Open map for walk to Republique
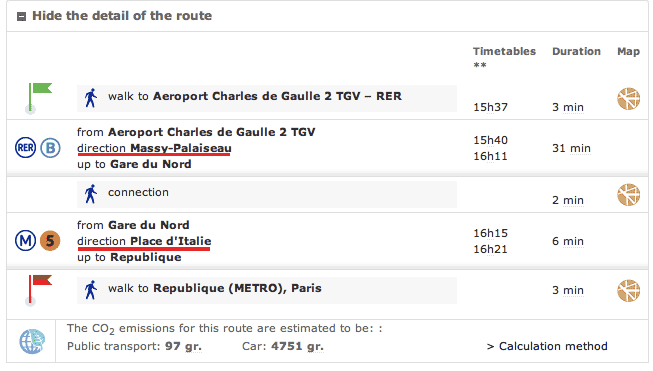Viewport: 653px width, 371px height. 628,290
